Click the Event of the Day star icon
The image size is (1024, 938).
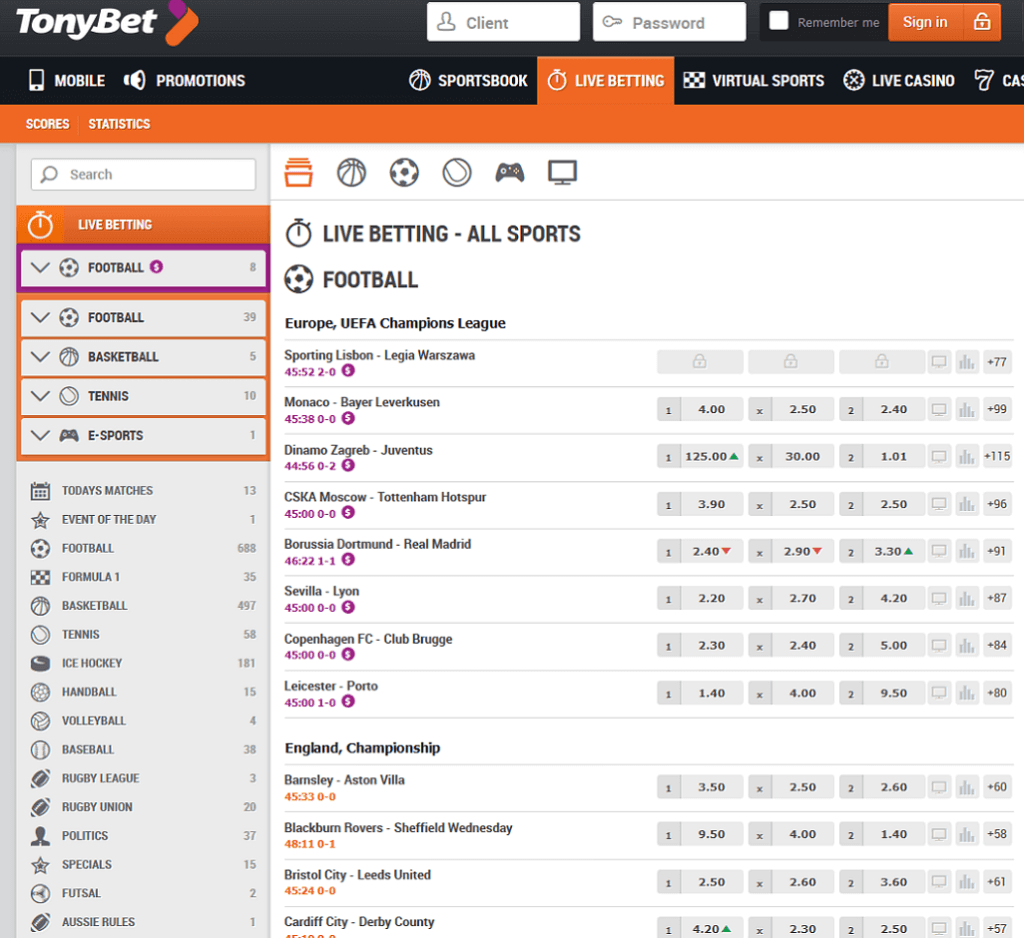pos(40,519)
